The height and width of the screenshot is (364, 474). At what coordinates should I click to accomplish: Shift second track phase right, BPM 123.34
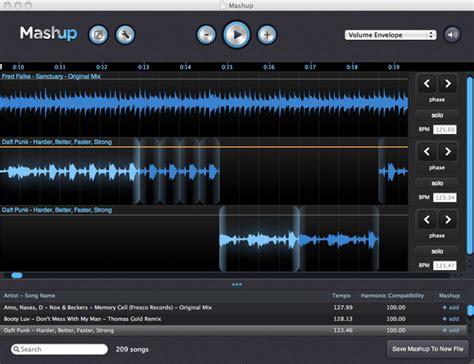coord(448,152)
